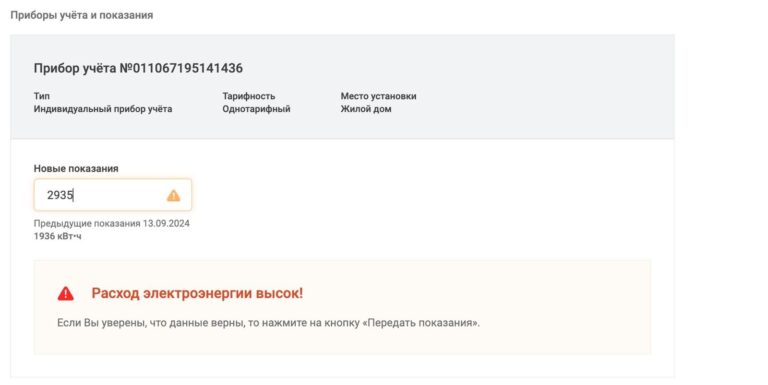Click the Место установки label

point(379,96)
